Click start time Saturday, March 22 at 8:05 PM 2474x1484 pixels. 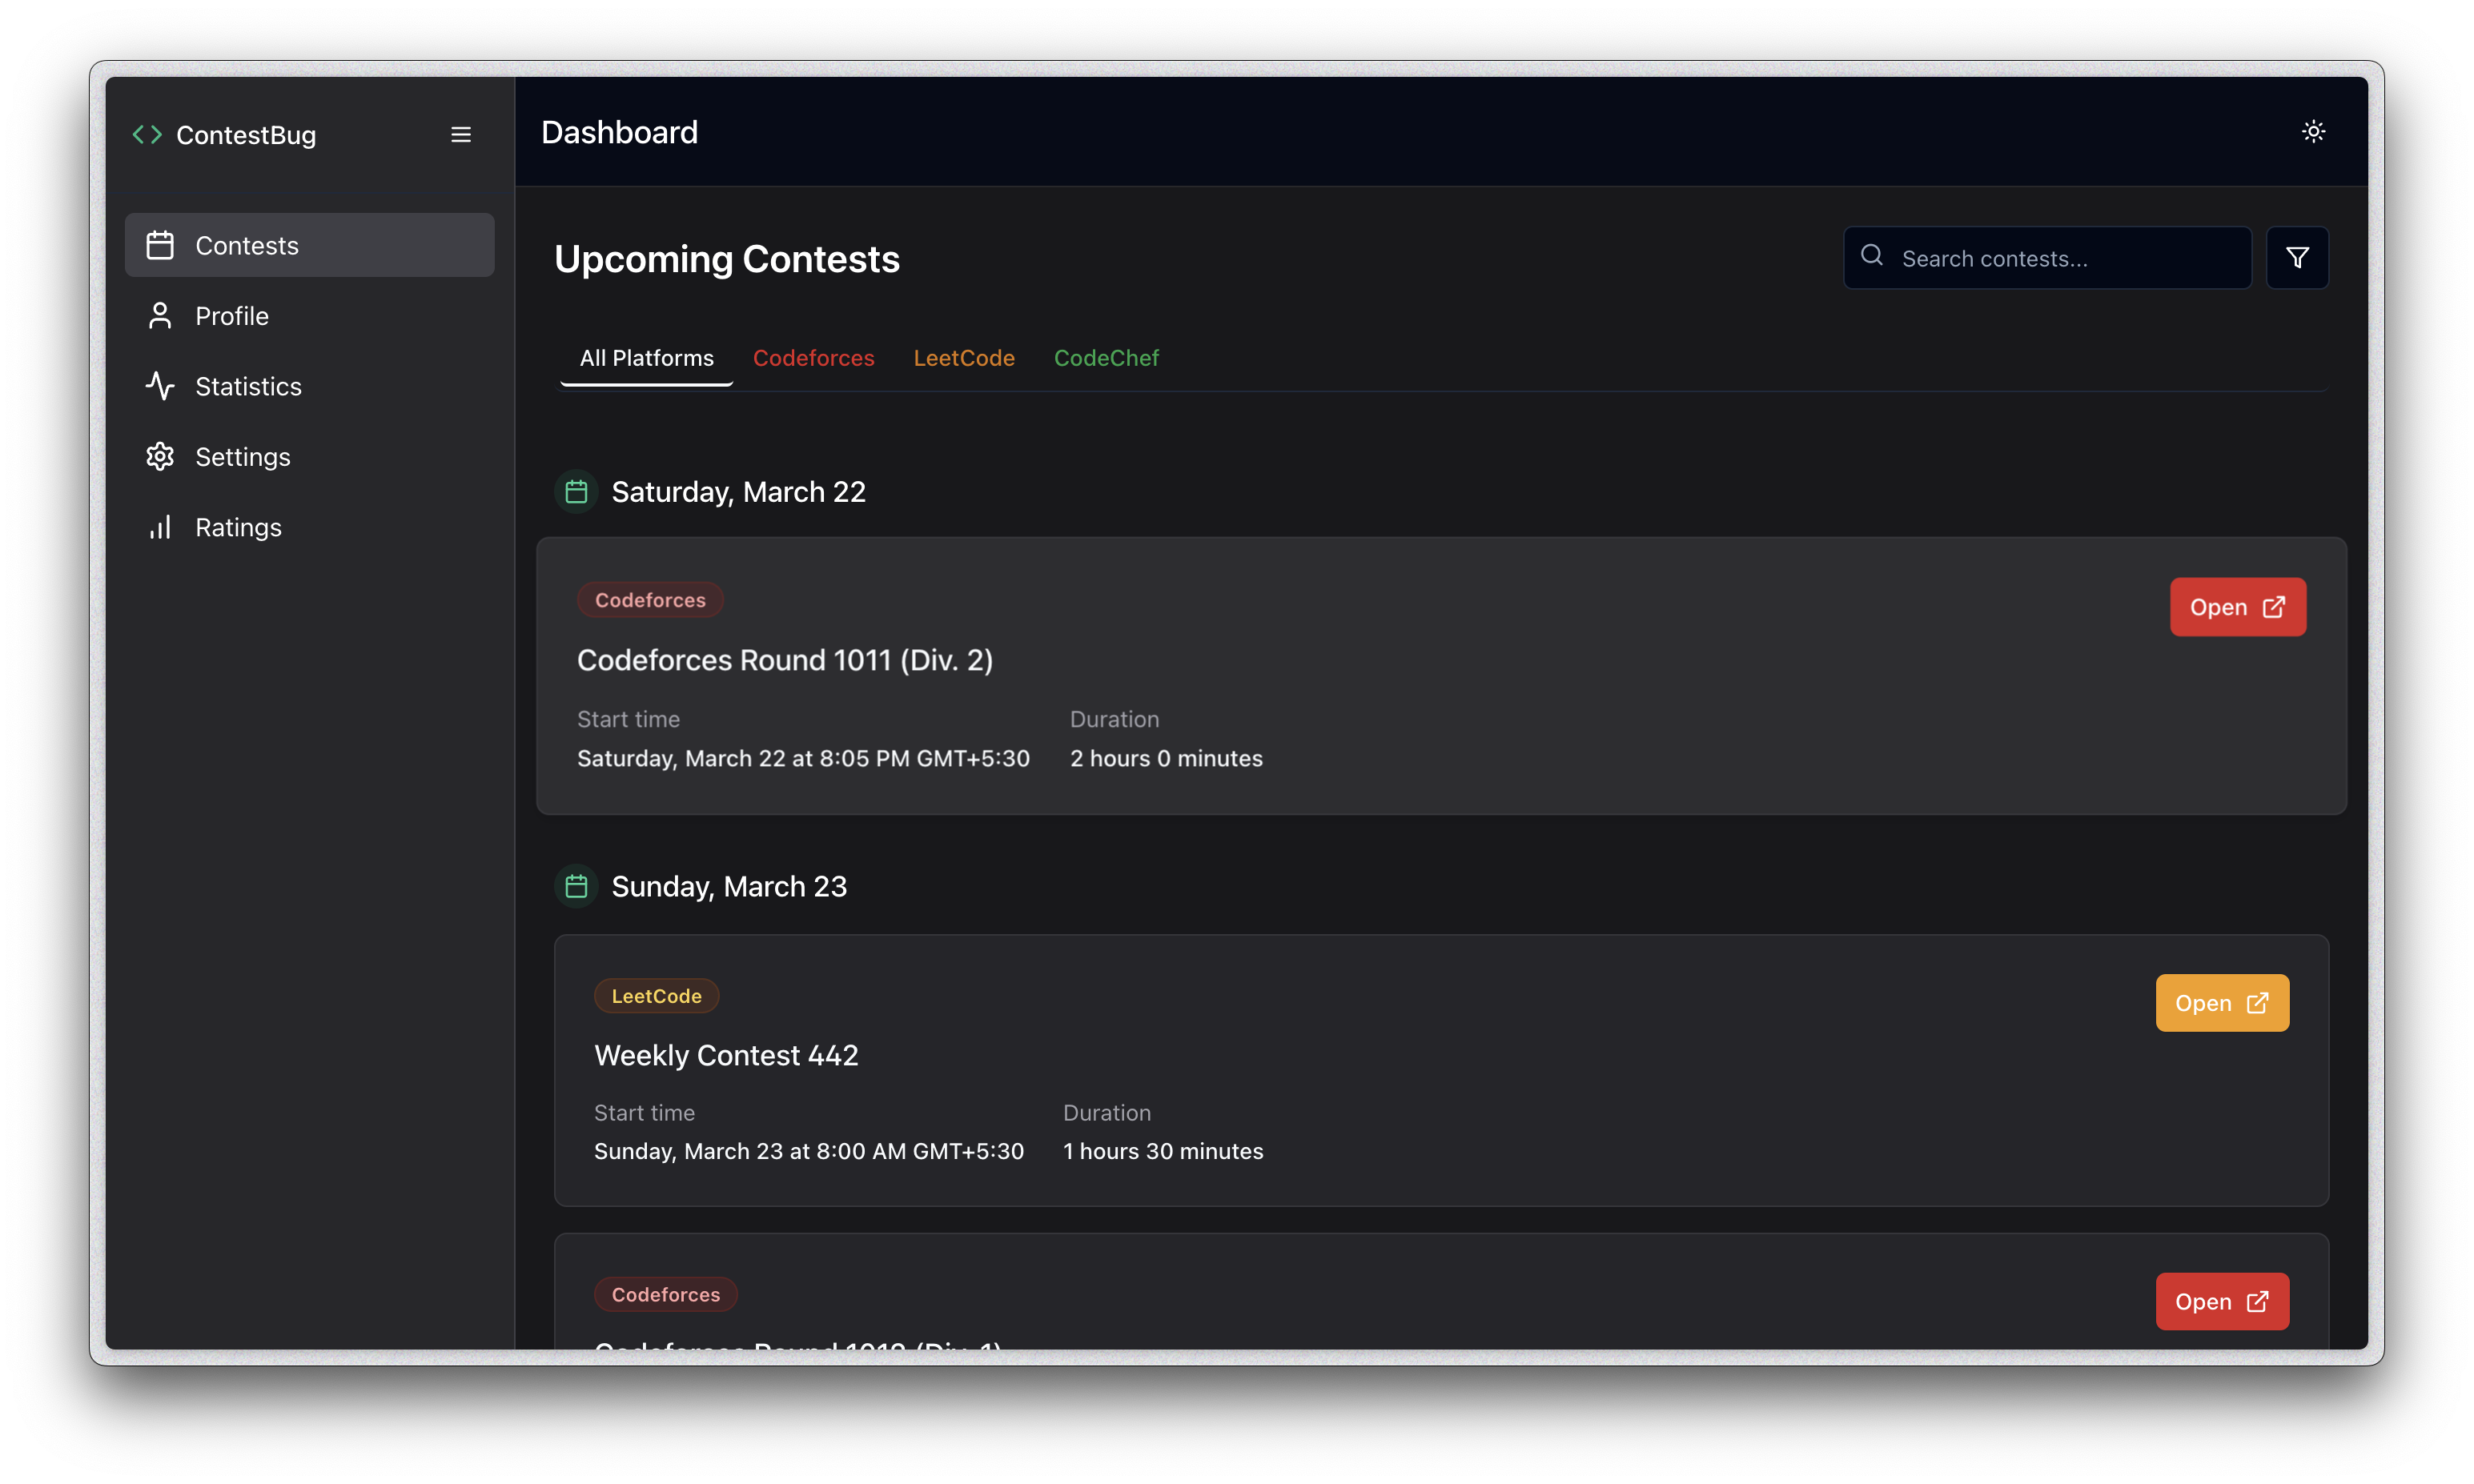click(x=803, y=758)
